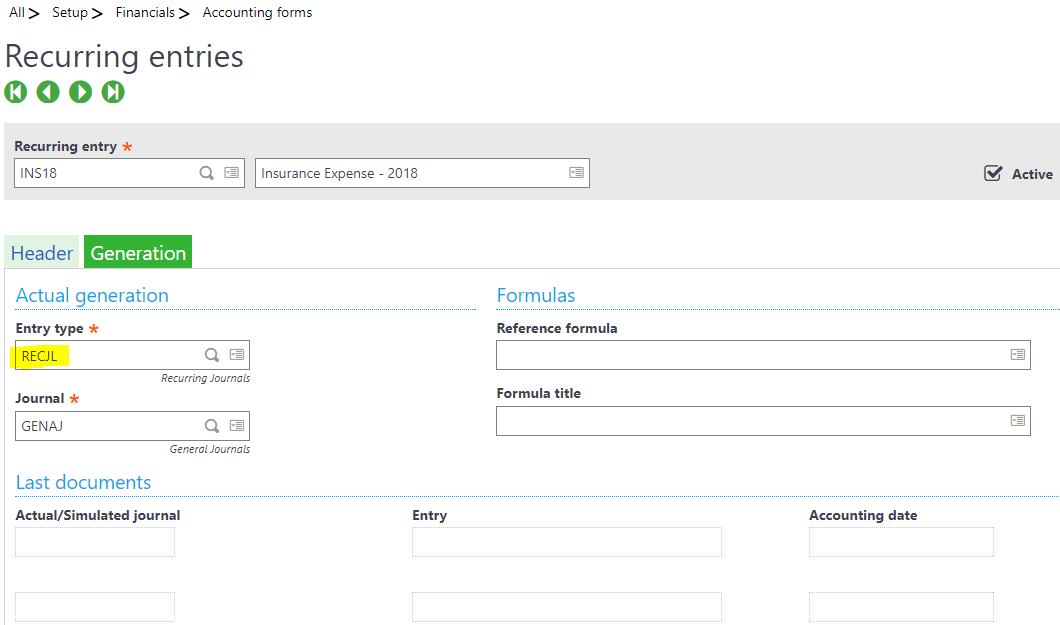Screen dimensions: 1060x625
Task: Switch to the Header tab
Action: [41, 252]
